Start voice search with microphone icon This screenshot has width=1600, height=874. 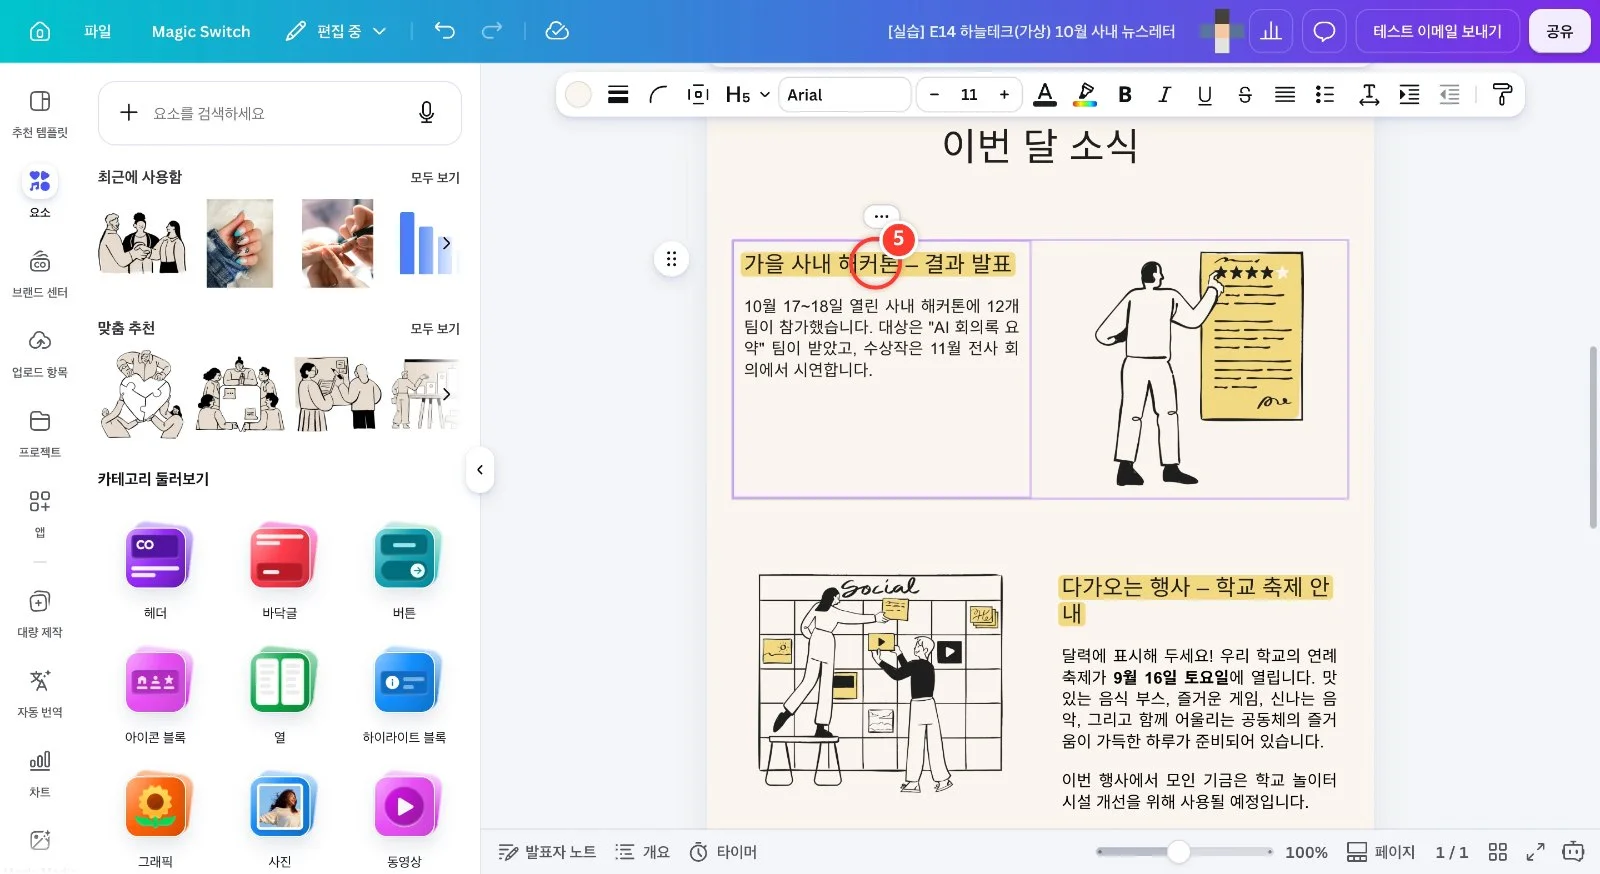427,113
